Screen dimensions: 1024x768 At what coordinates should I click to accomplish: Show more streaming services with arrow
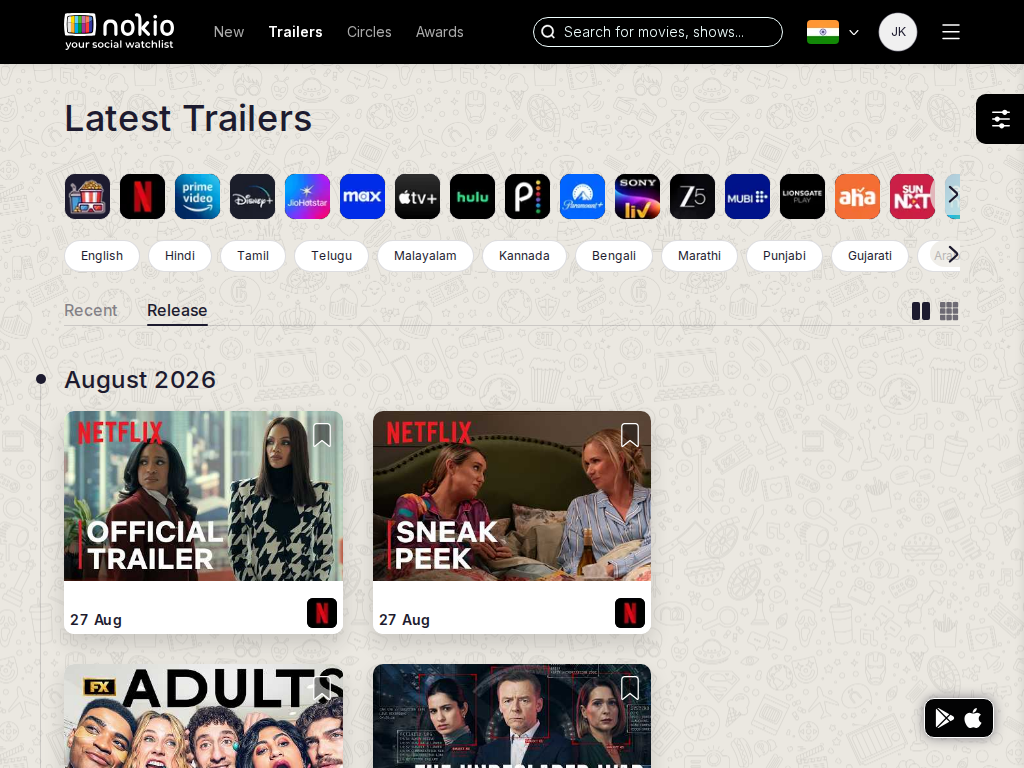tap(953, 194)
